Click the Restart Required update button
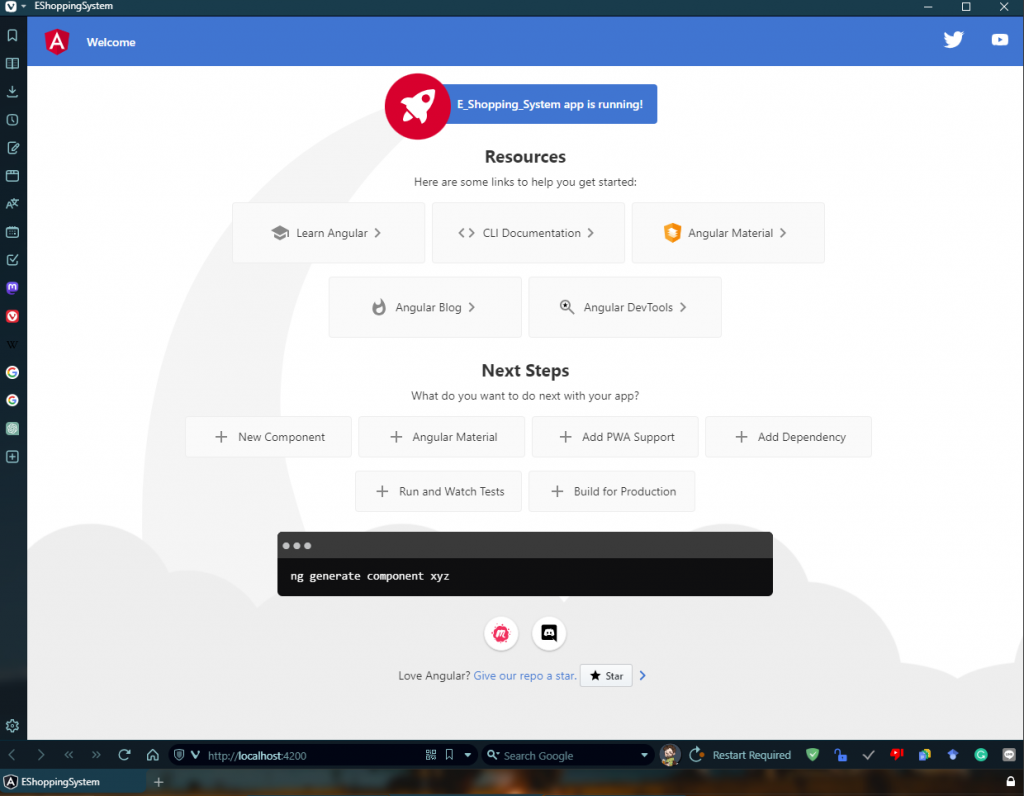The image size is (1024, 796). point(740,755)
